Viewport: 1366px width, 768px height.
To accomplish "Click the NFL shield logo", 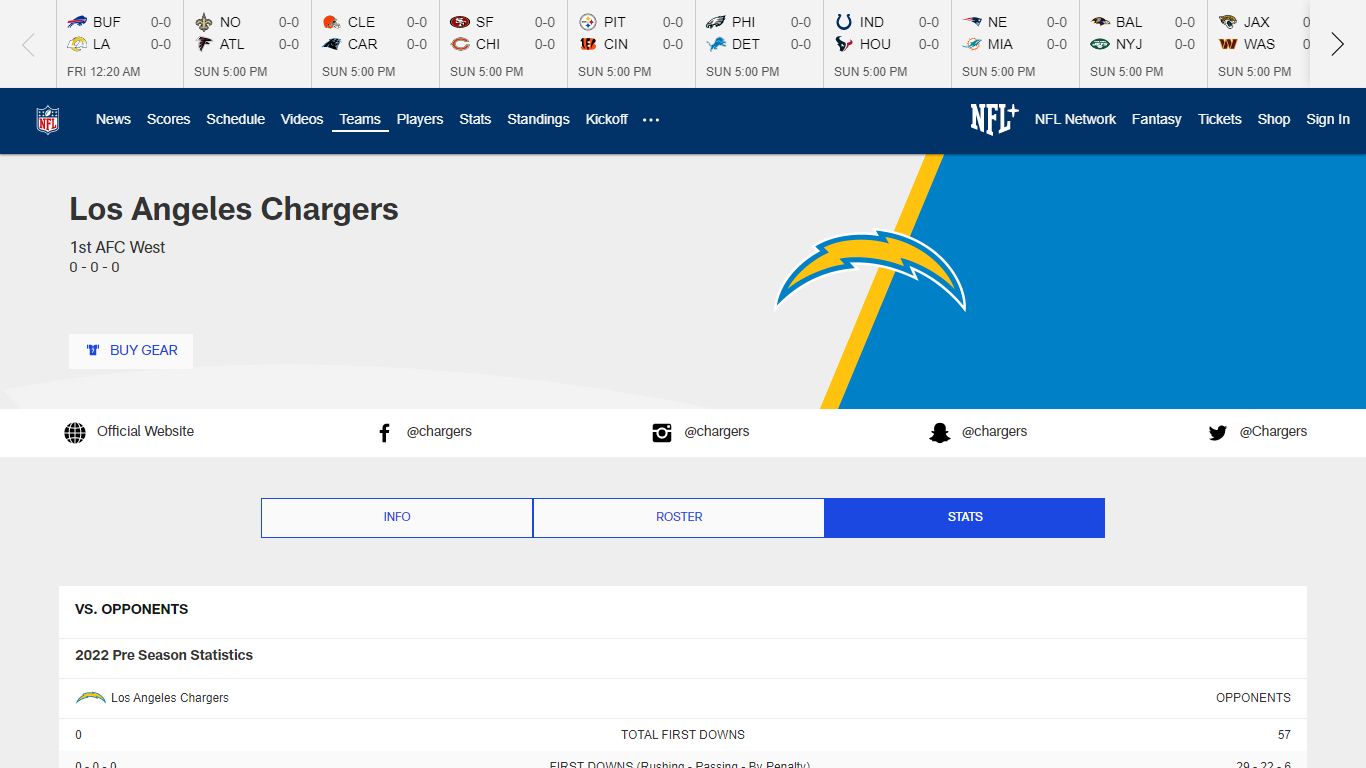I will click(47, 119).
